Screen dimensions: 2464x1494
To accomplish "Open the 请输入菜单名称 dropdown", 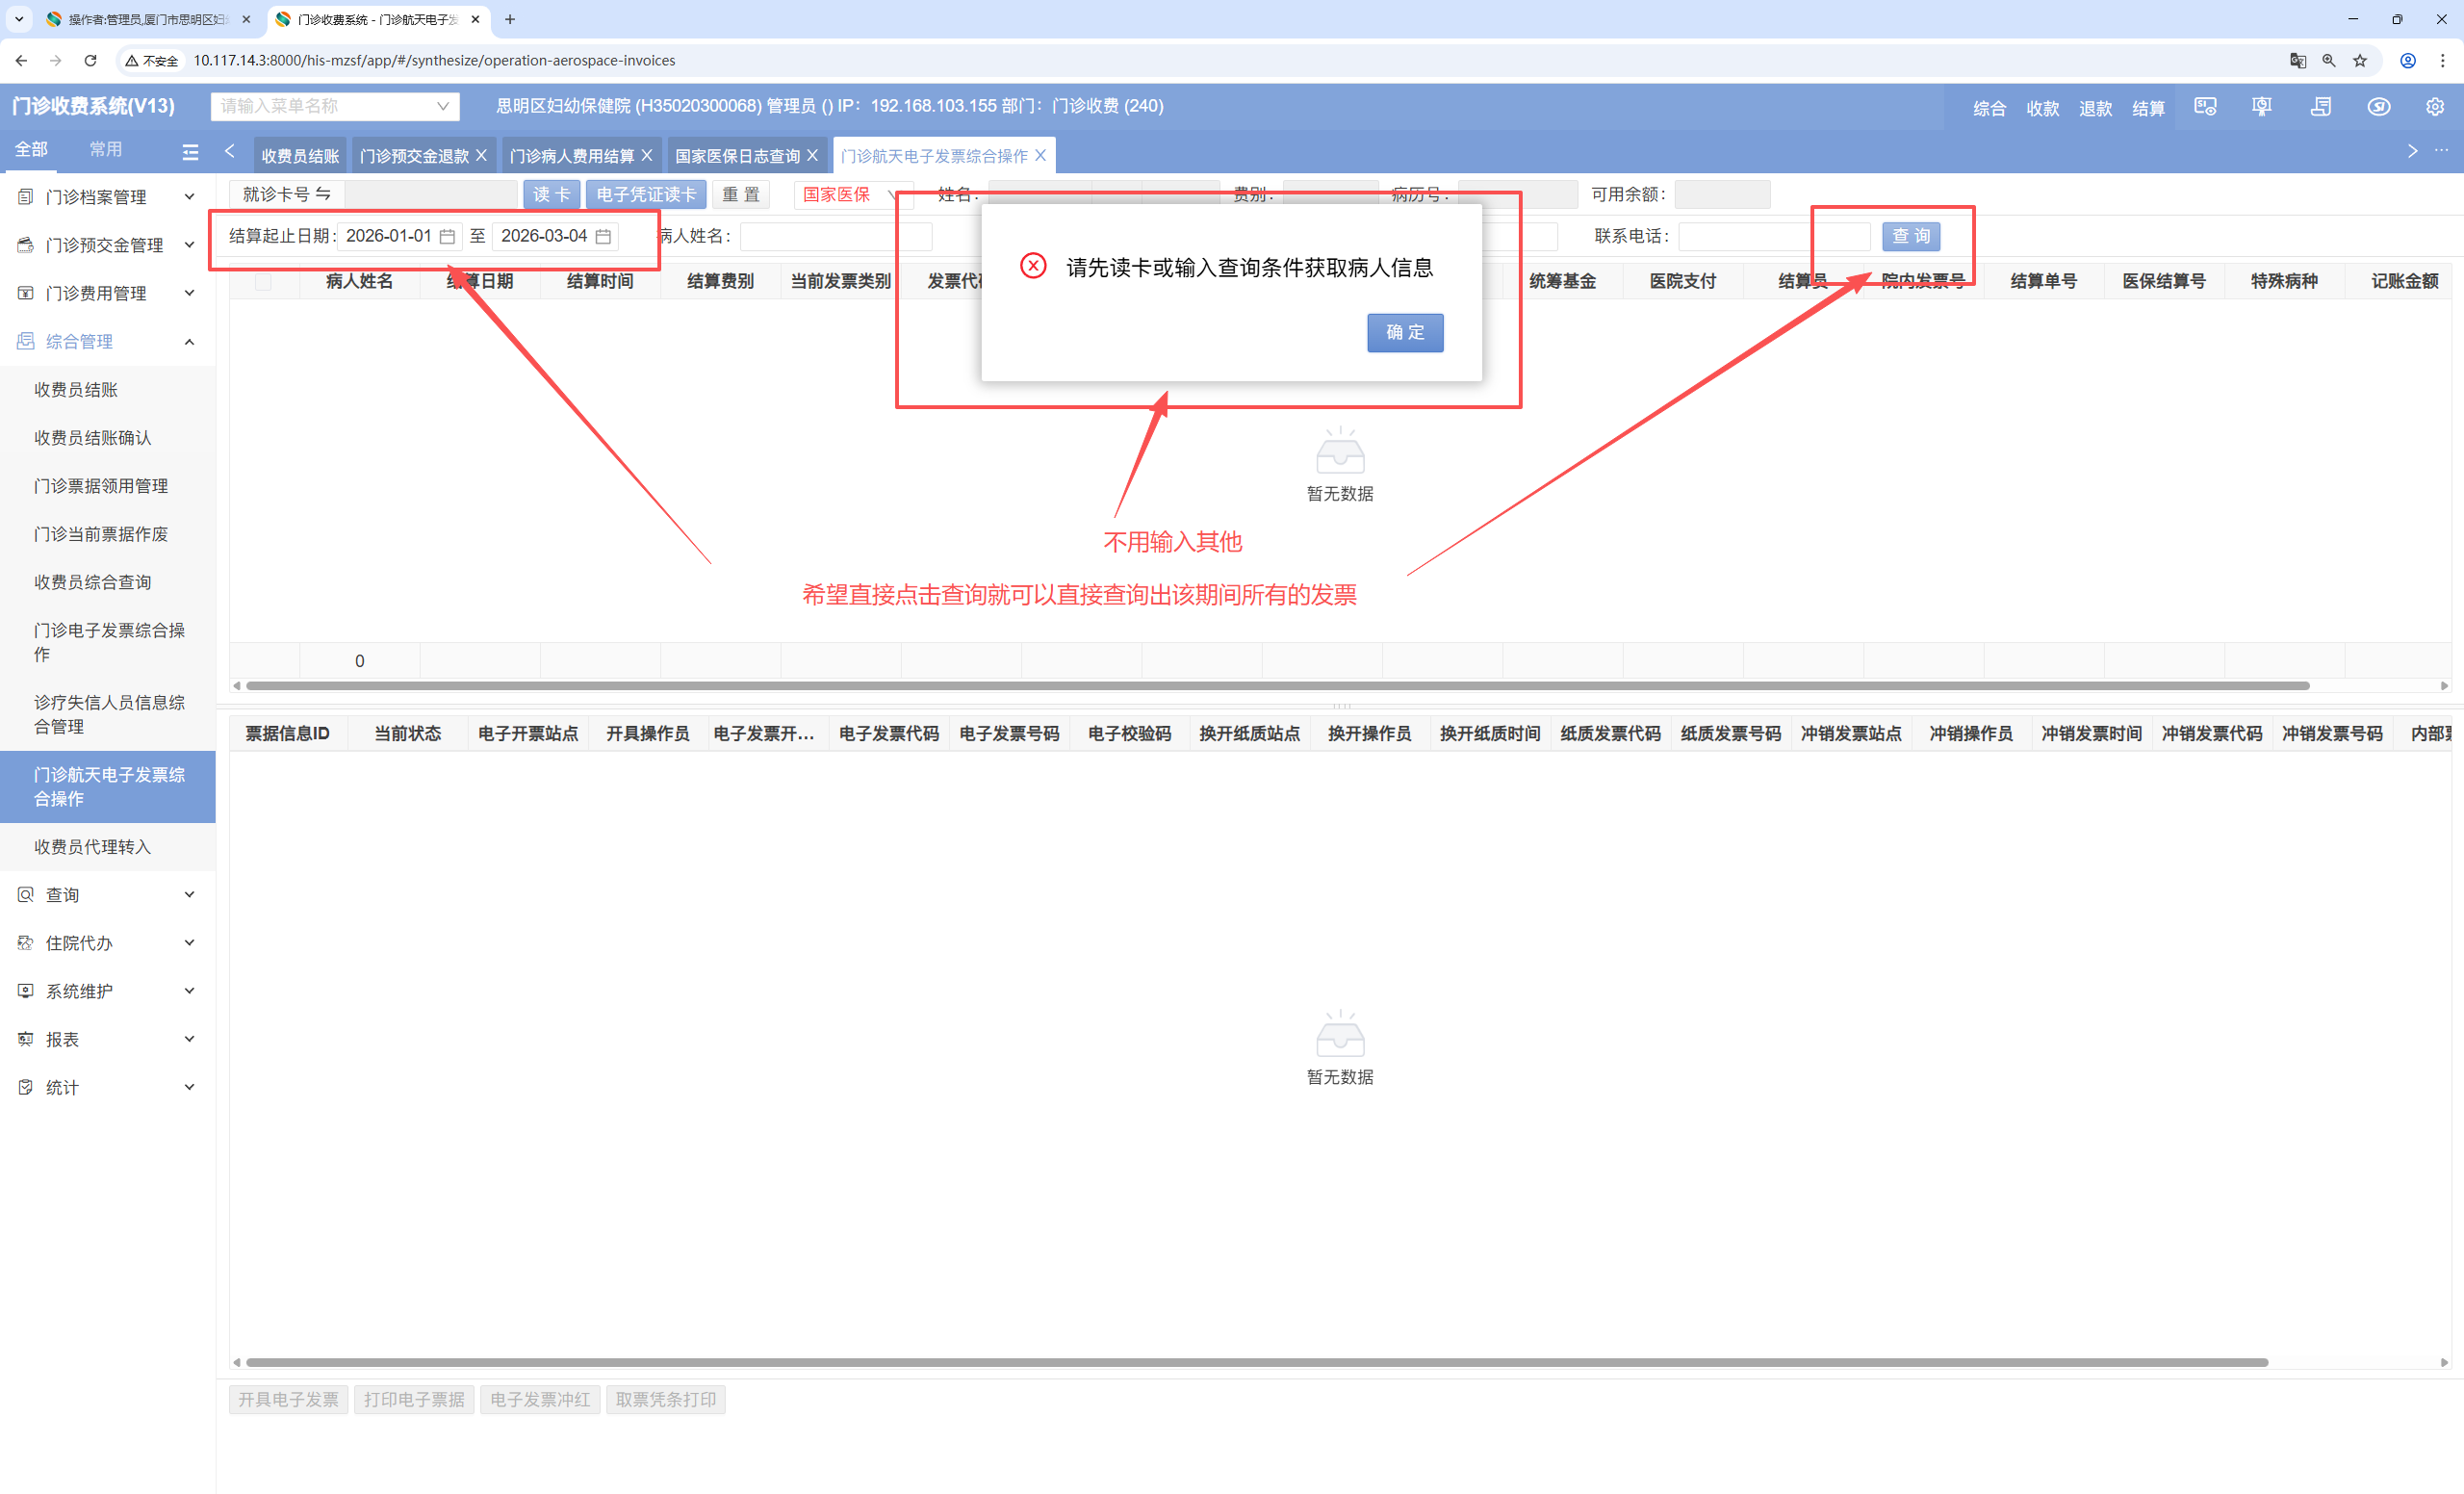I will (x=334, y=106).
